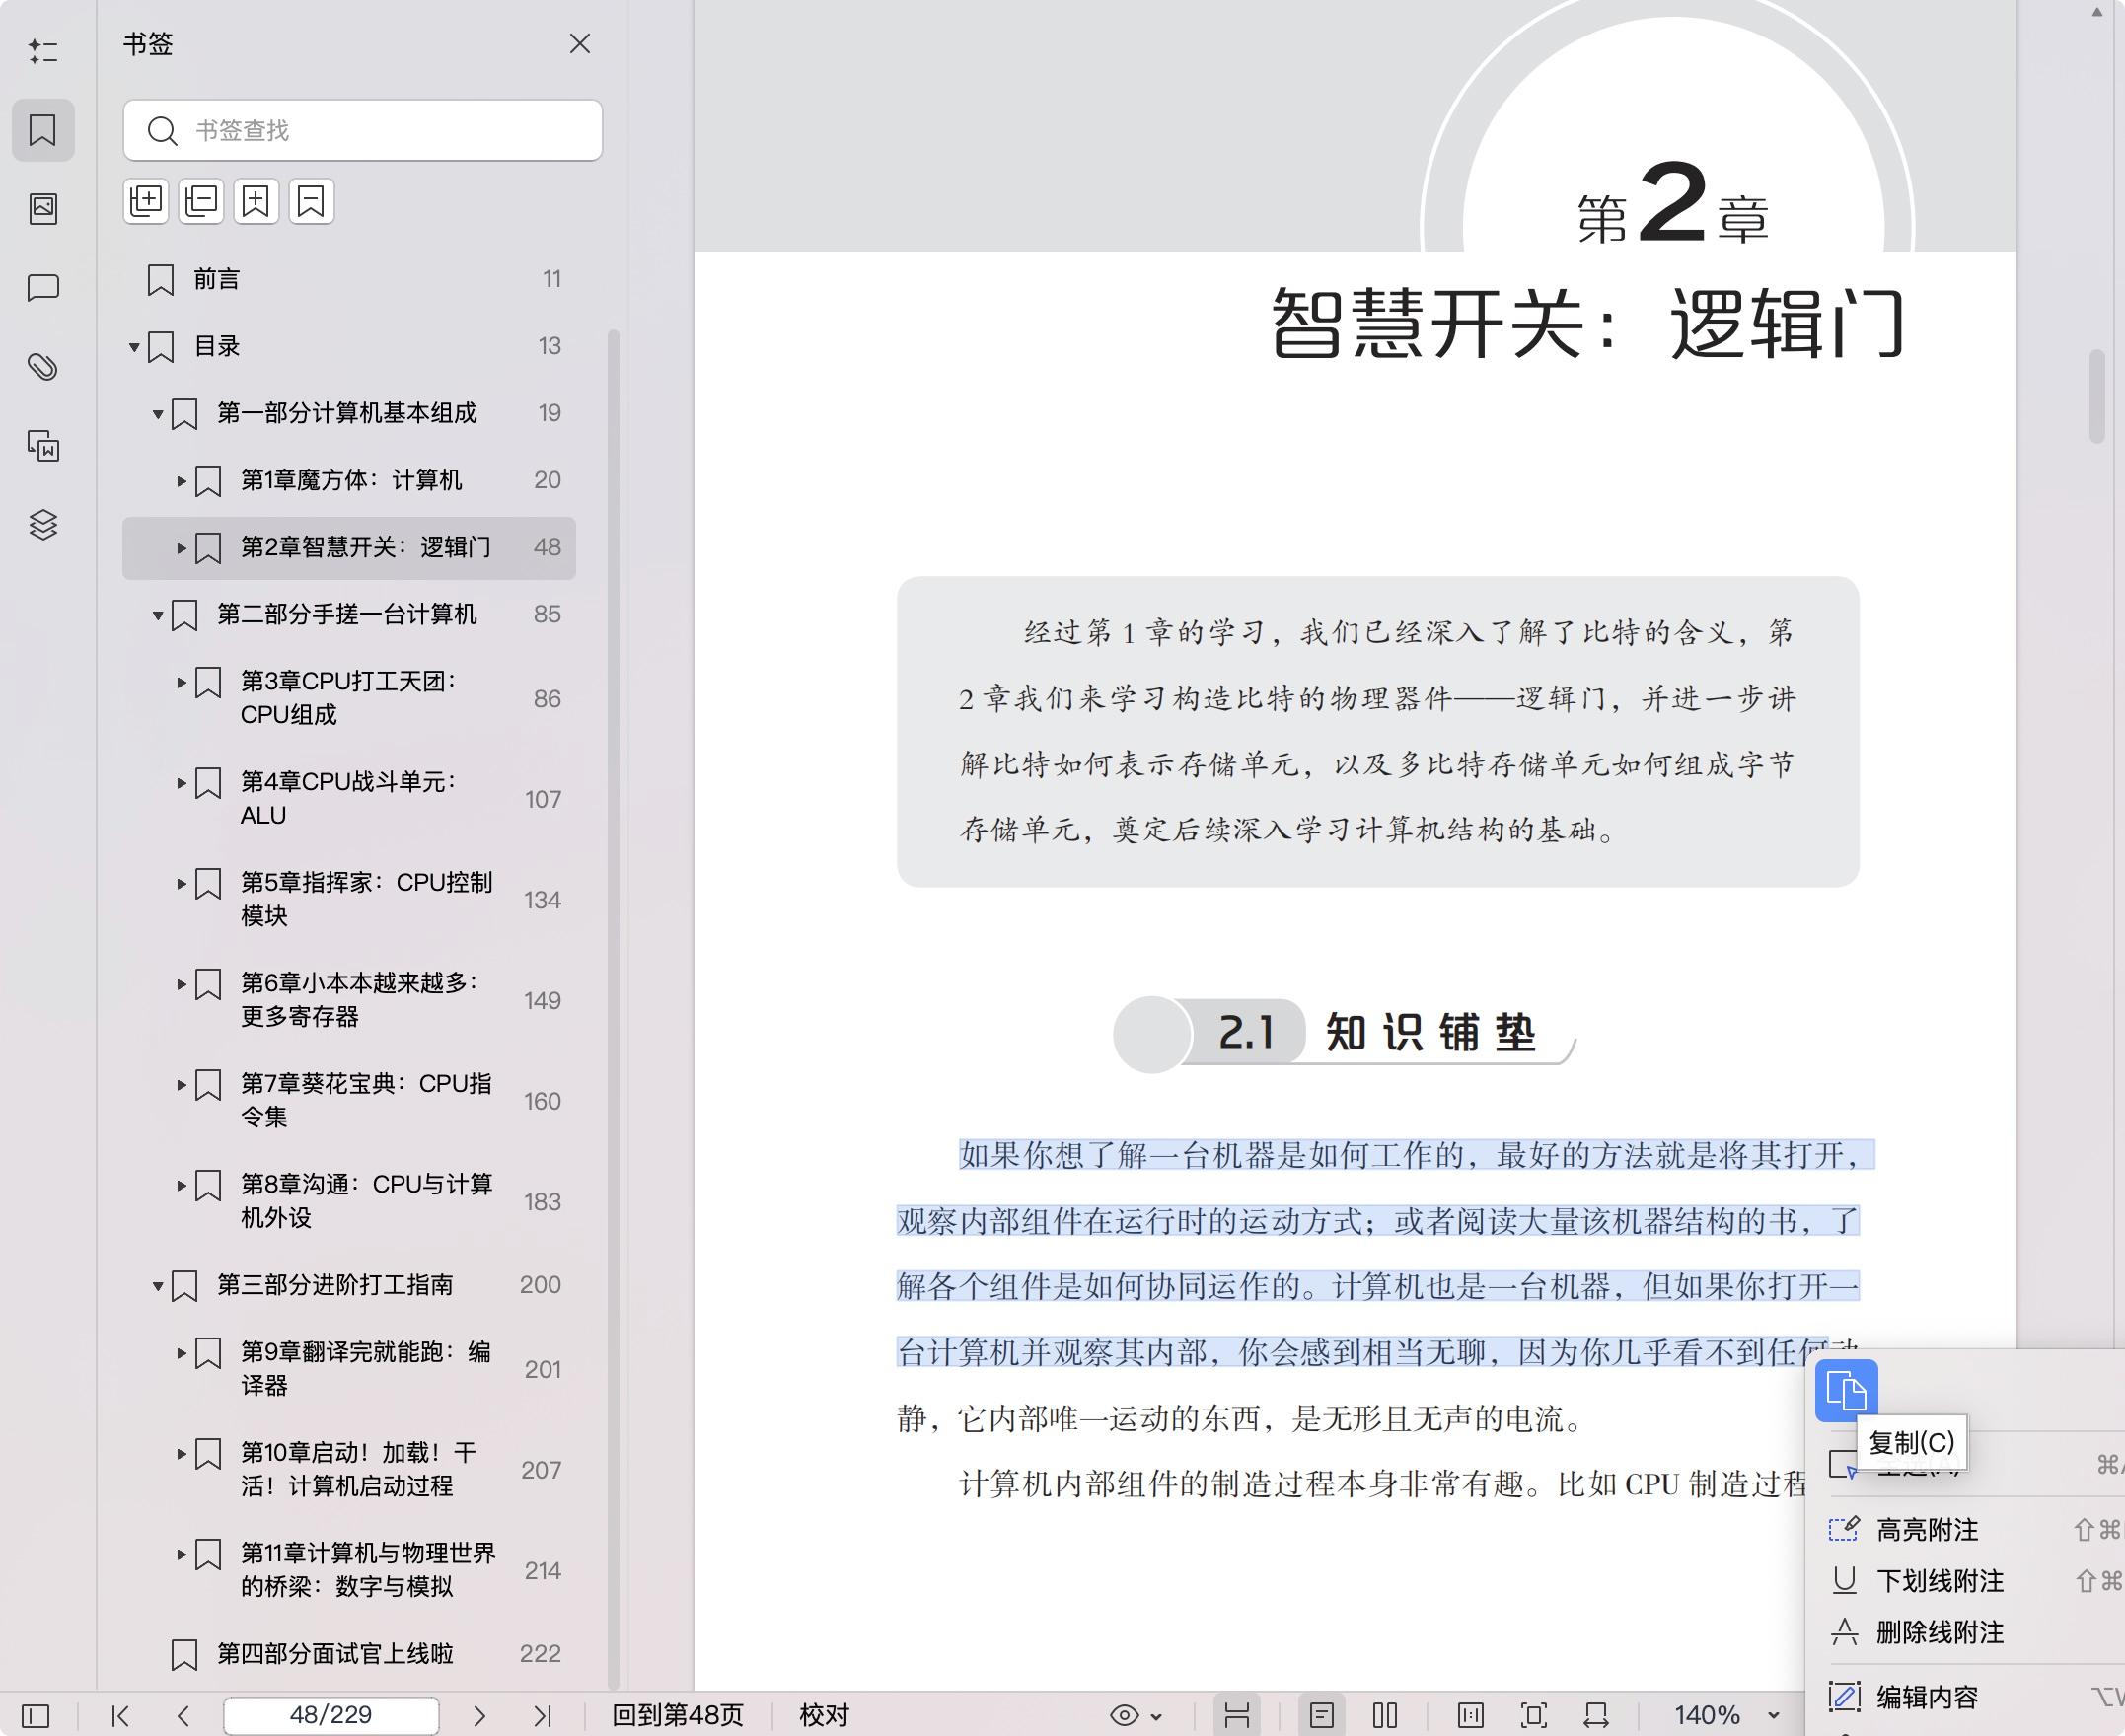This screenshot has height=1736, width=2125.
Task: Click 回到第48页 button
Action: click(x=678, y=1715)
